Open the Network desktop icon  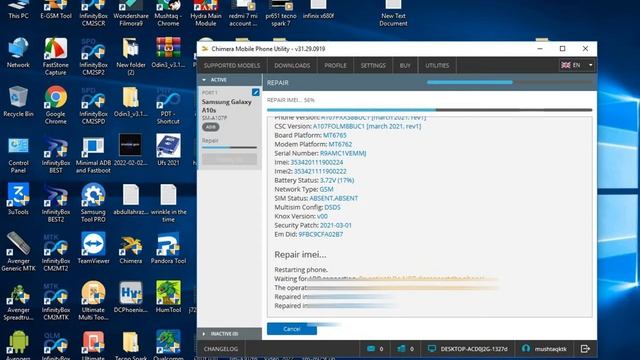point(18,53)
